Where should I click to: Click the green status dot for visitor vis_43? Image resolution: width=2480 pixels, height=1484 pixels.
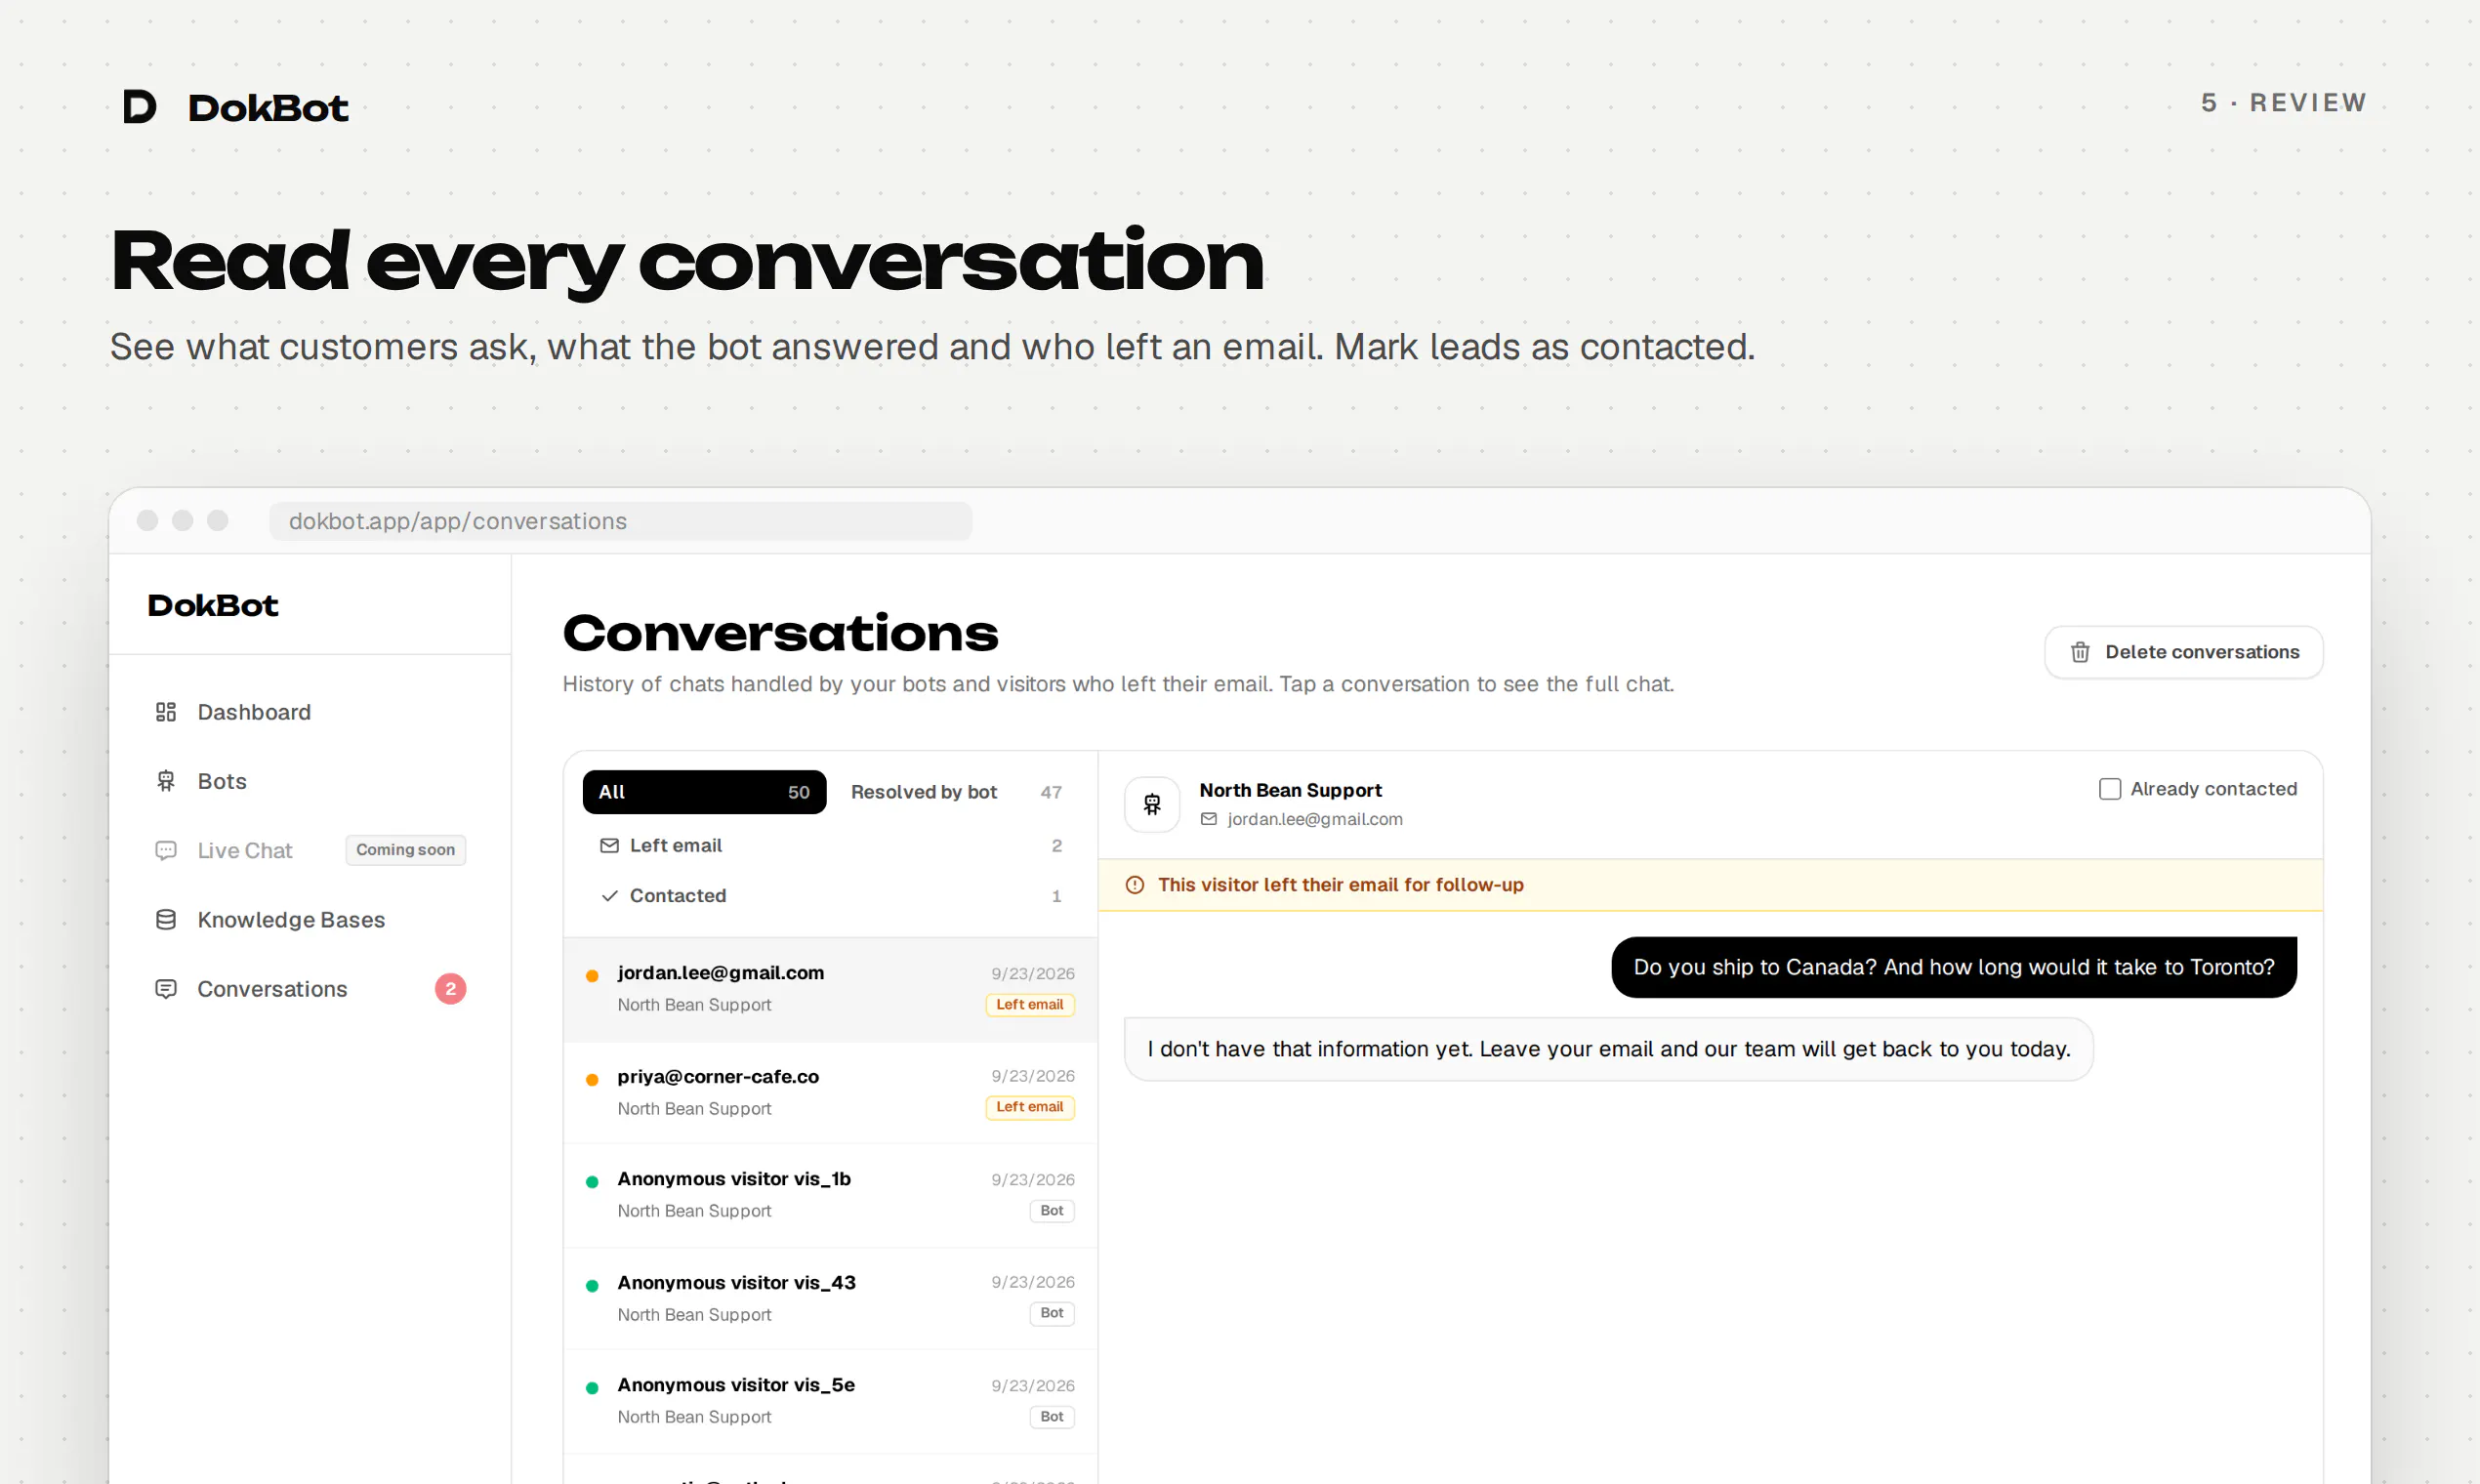592,1285
